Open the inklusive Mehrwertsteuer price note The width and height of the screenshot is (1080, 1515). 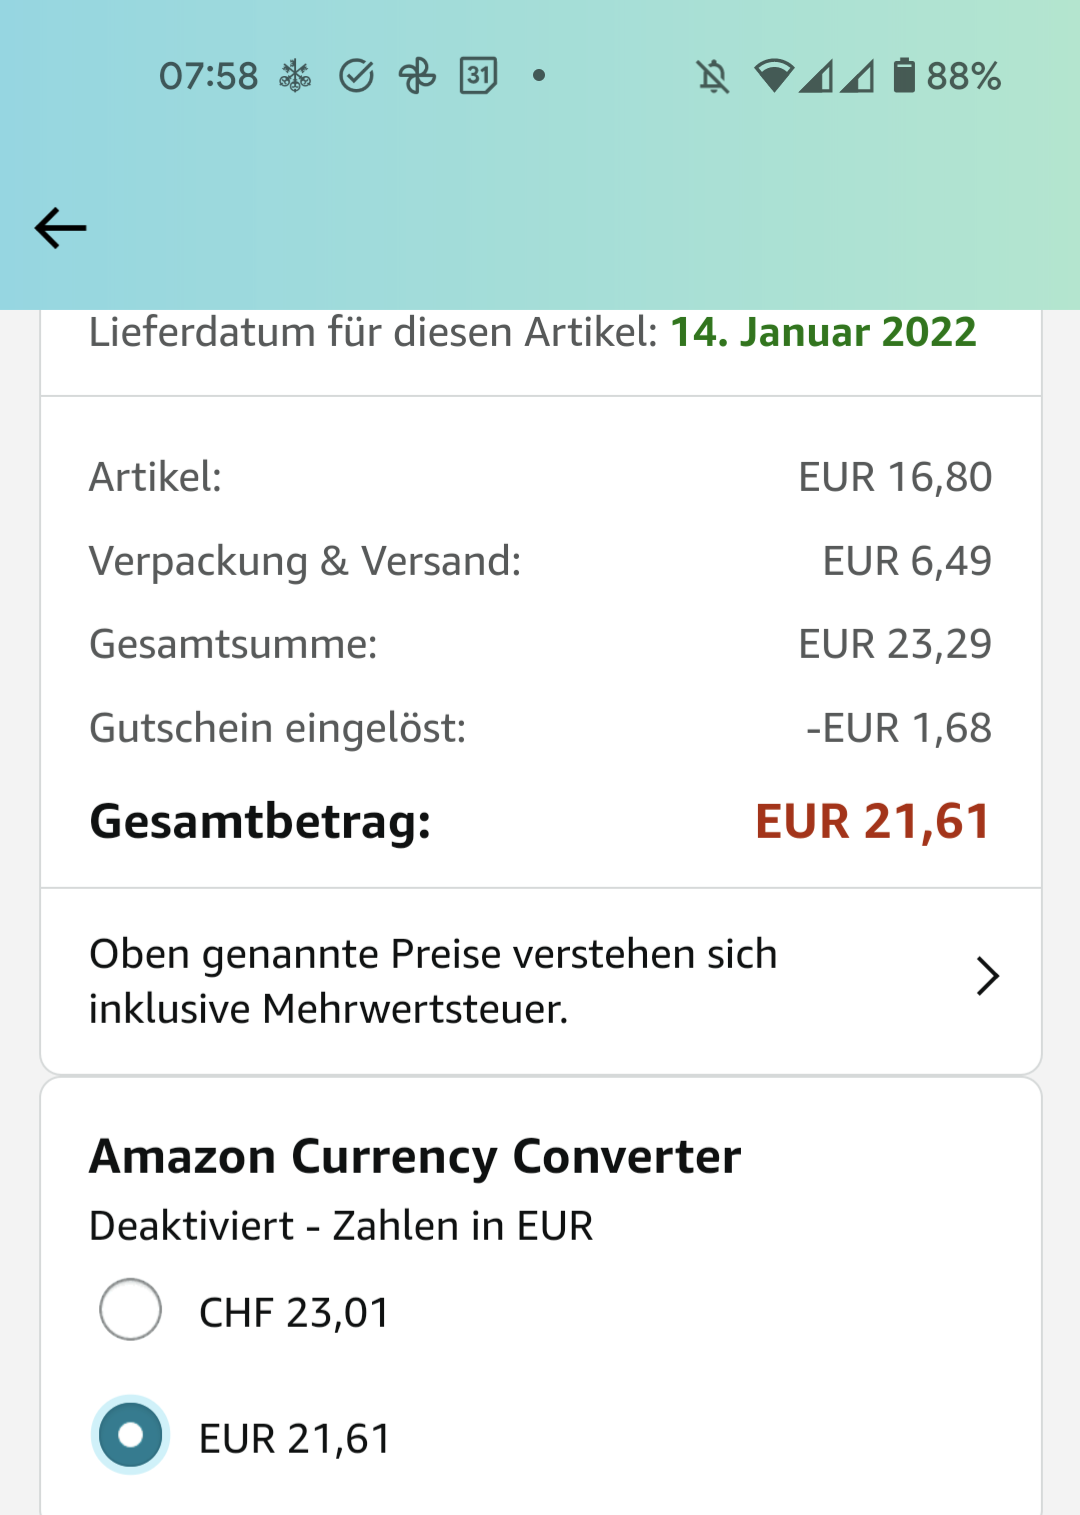tap(433, 981)
